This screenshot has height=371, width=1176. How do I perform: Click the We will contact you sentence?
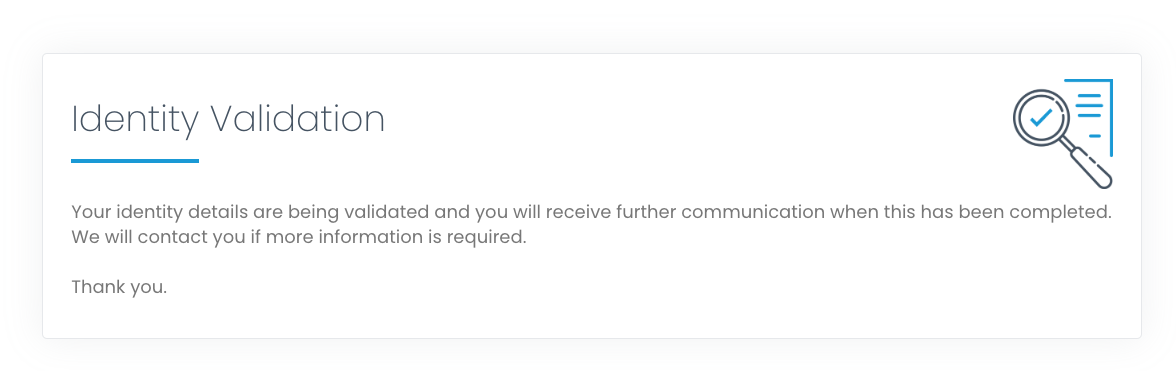[x=300, y=238]
